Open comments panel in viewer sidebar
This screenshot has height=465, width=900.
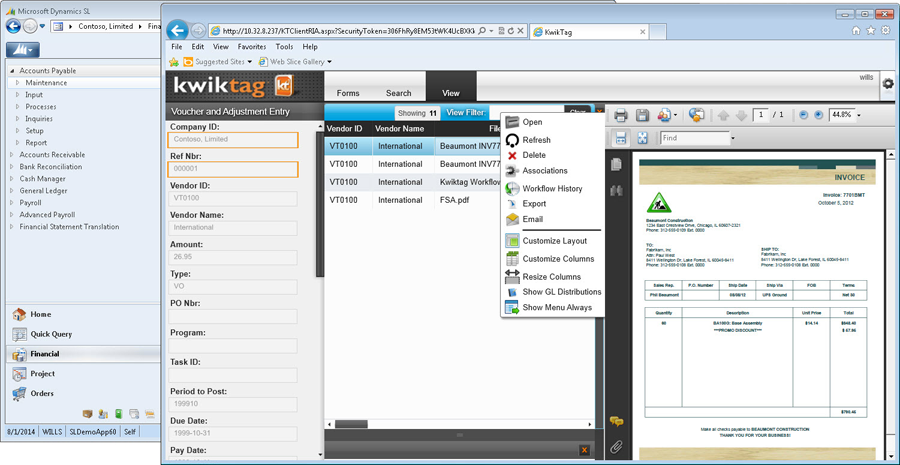(617, 421)
